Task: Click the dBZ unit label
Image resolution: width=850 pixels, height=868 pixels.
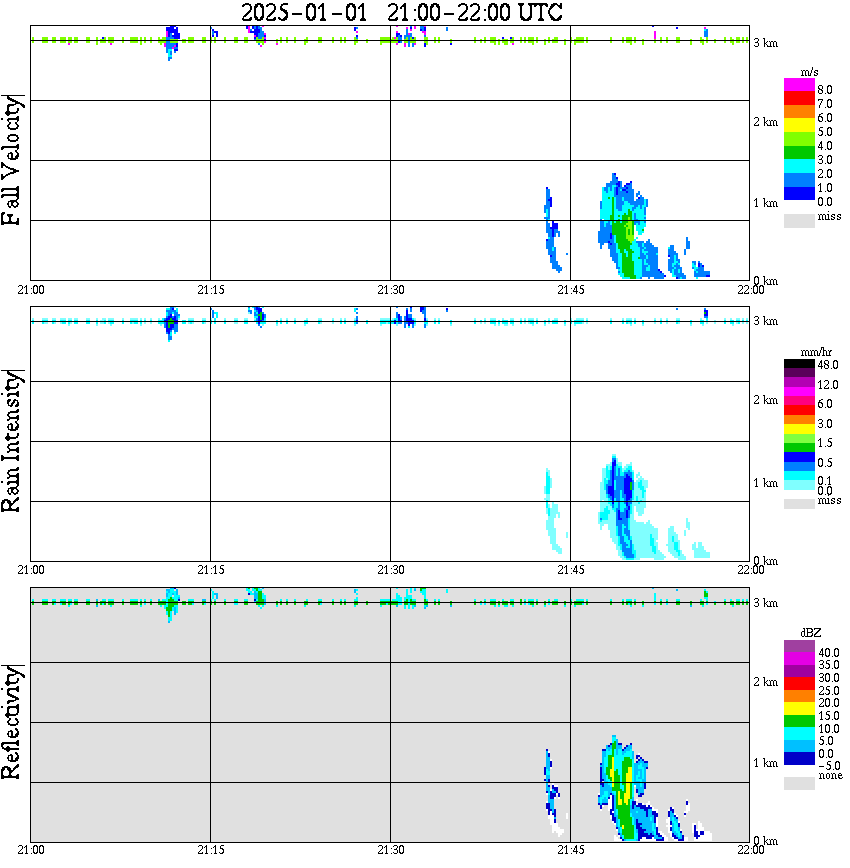Action: click(811, 633)
